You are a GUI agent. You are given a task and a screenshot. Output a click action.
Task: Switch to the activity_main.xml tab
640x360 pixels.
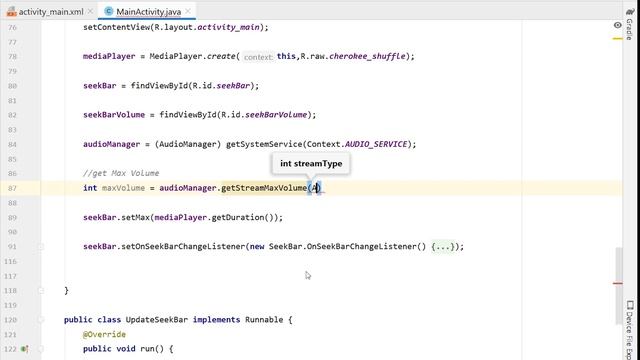[x=51, y=12]
